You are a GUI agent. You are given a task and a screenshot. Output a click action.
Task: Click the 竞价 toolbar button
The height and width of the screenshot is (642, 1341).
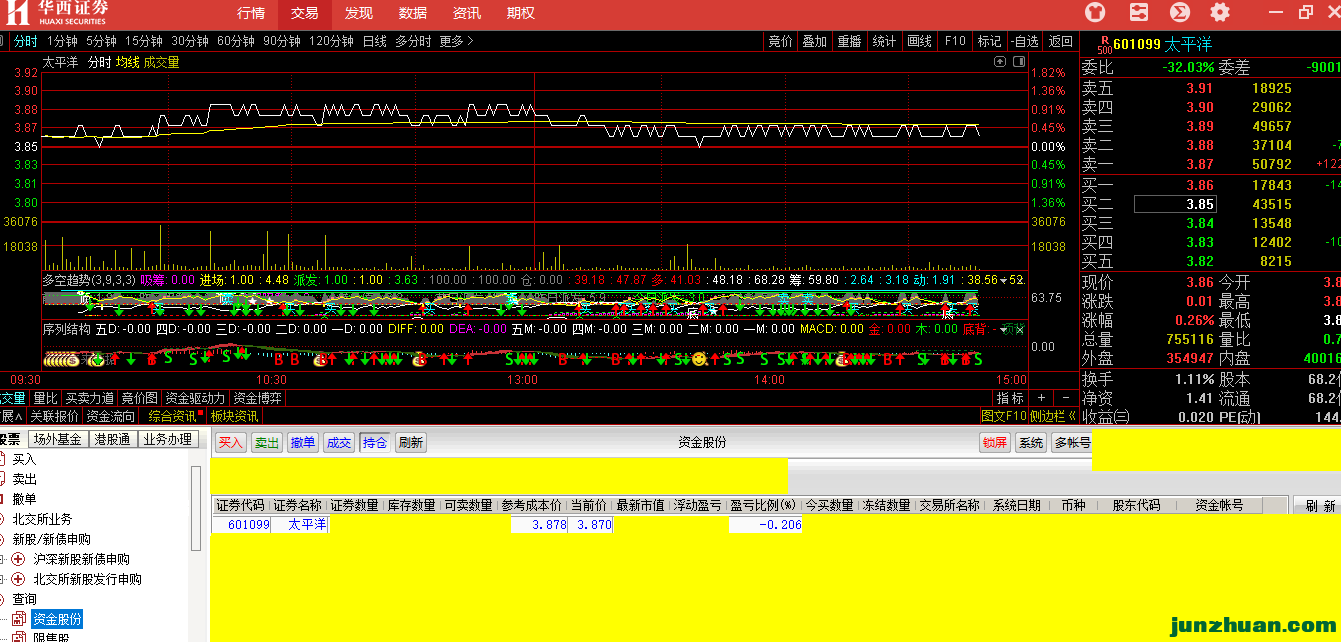tap(780, 41)
